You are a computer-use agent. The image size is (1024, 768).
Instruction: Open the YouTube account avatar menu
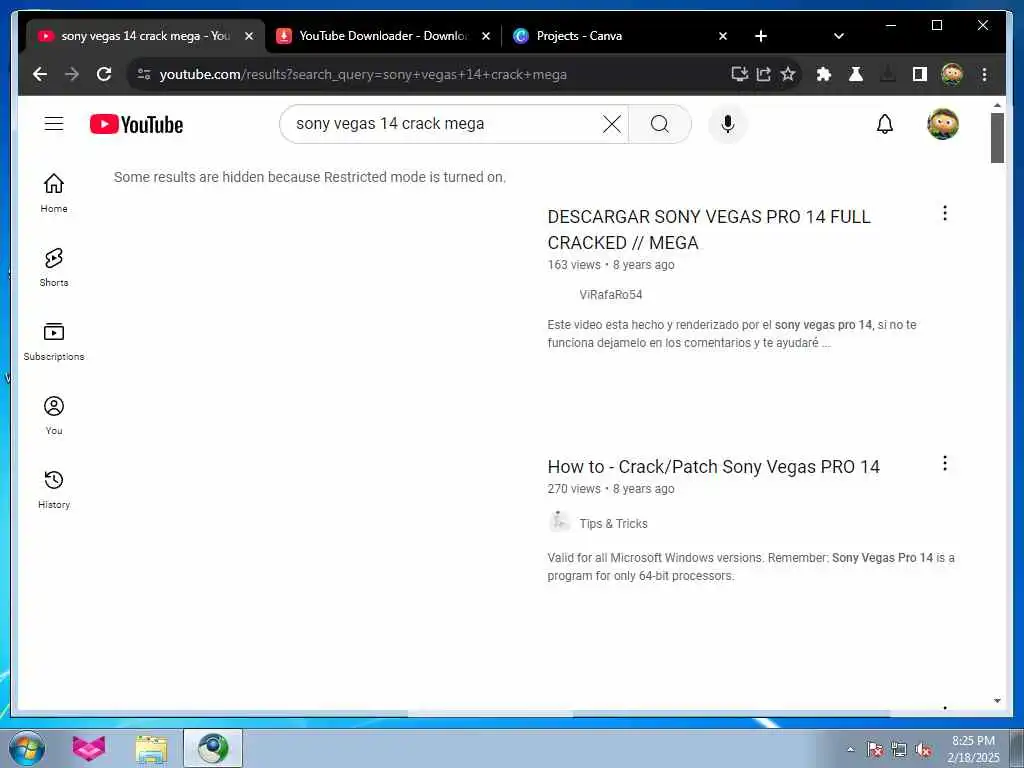(x=943, y=124)
